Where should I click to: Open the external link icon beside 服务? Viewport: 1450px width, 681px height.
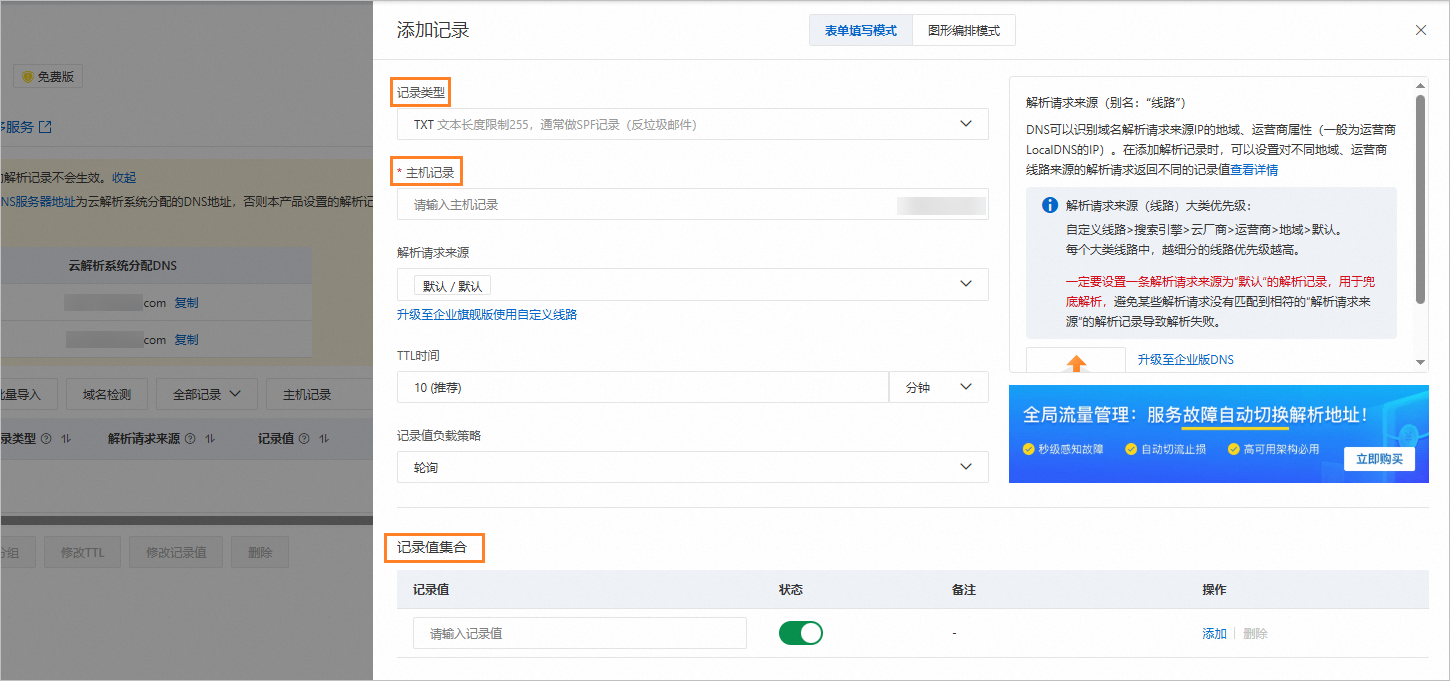tap(45, 127)
